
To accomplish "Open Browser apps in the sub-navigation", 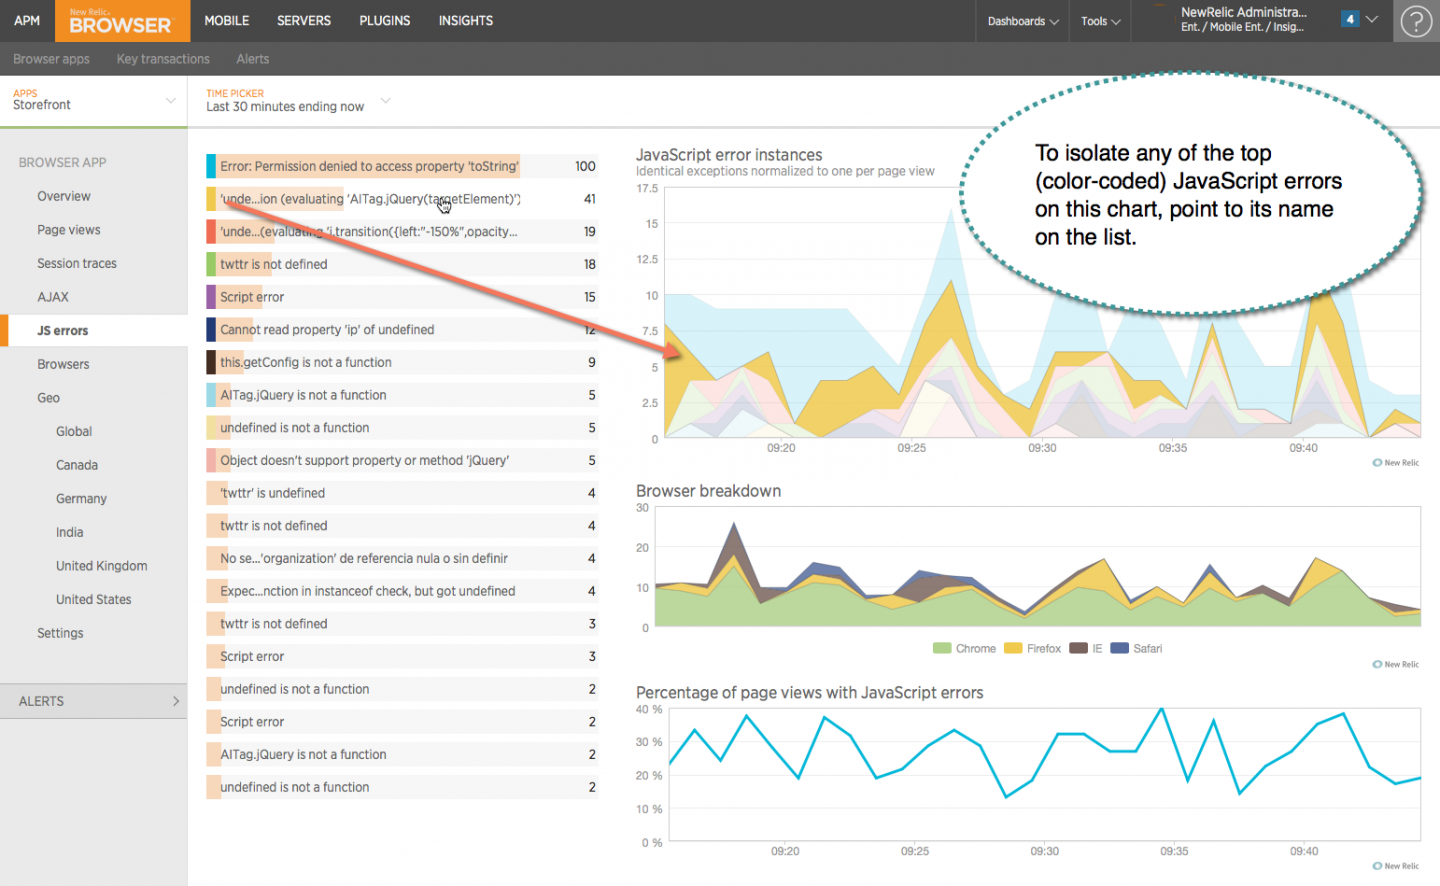I will click(x=51, y=59).
